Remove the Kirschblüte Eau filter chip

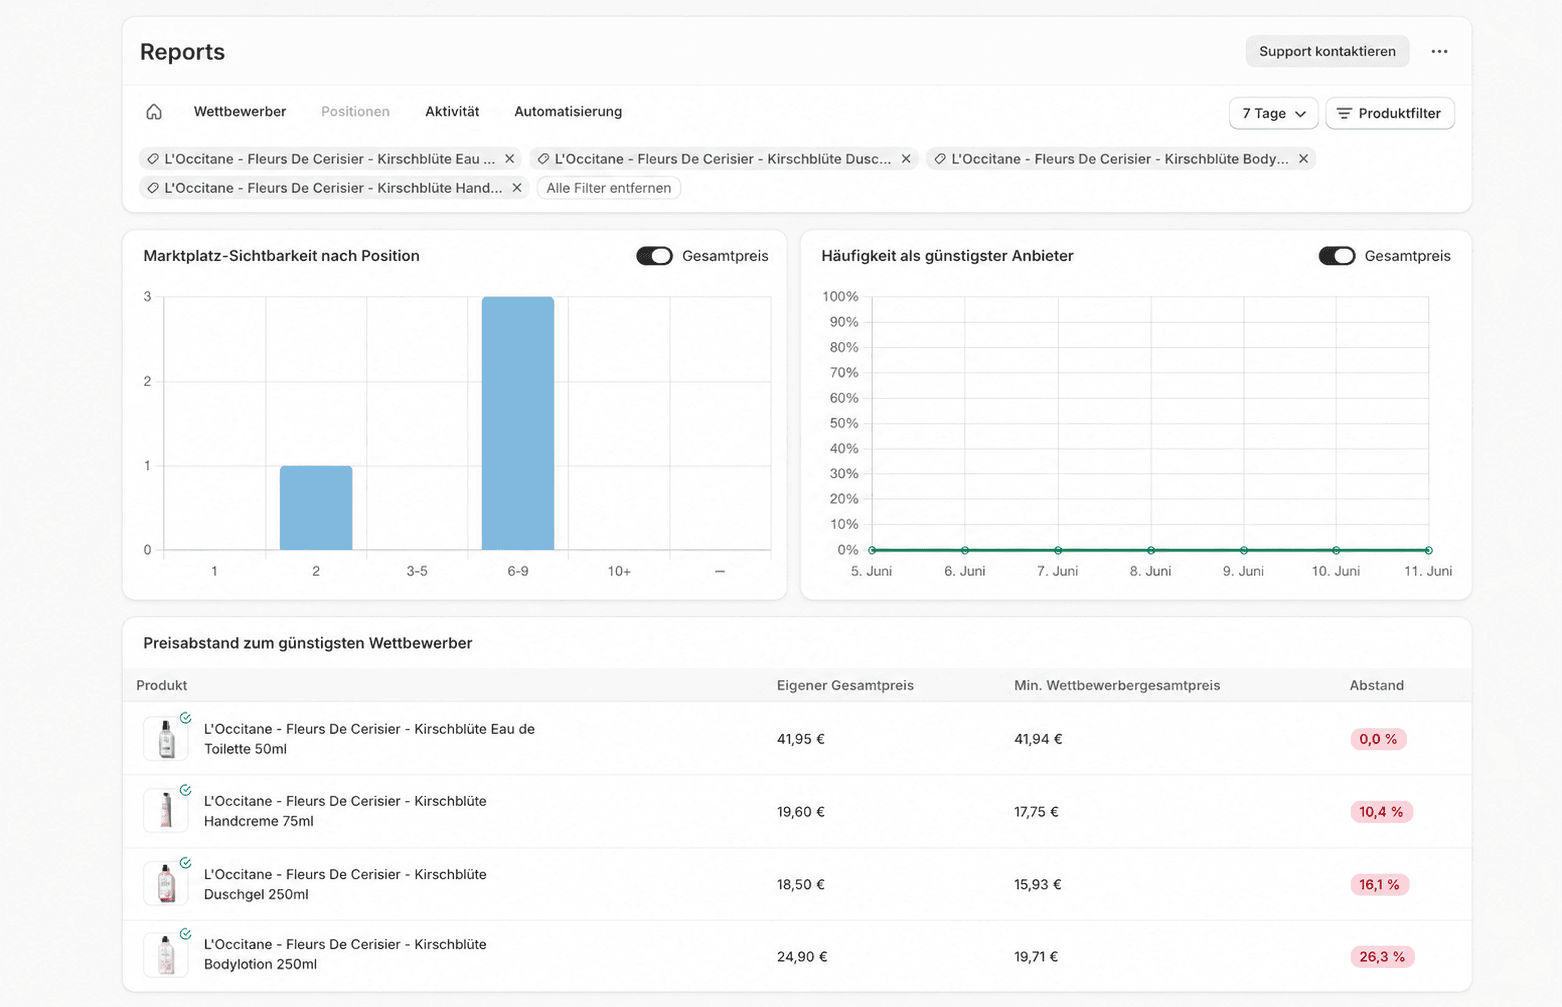tap(510, 159)
